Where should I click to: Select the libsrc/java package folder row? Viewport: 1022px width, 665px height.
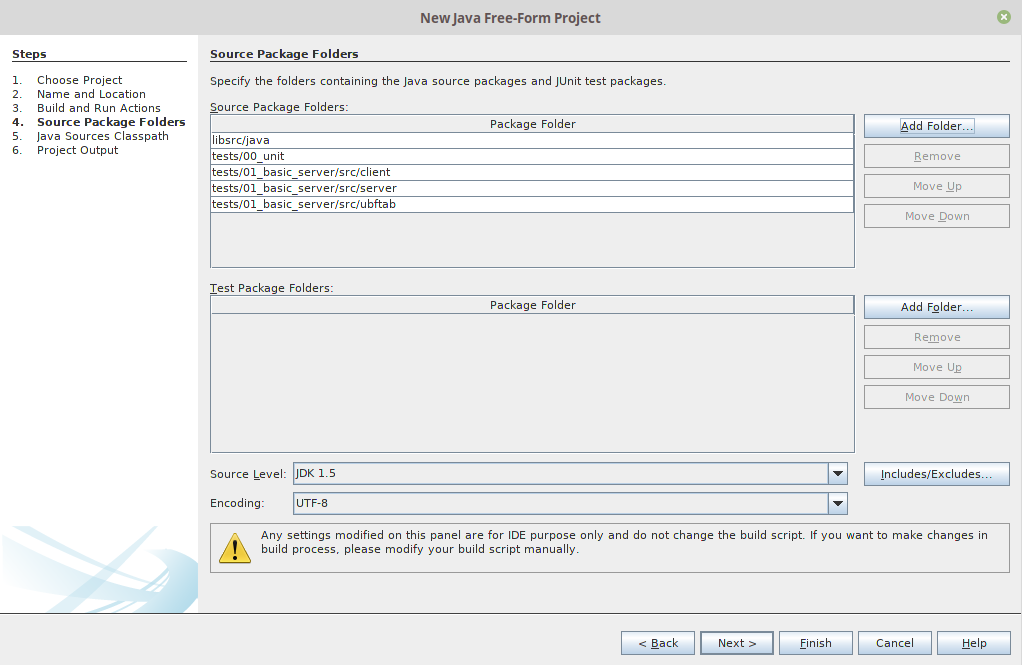(x=531, y=141)
